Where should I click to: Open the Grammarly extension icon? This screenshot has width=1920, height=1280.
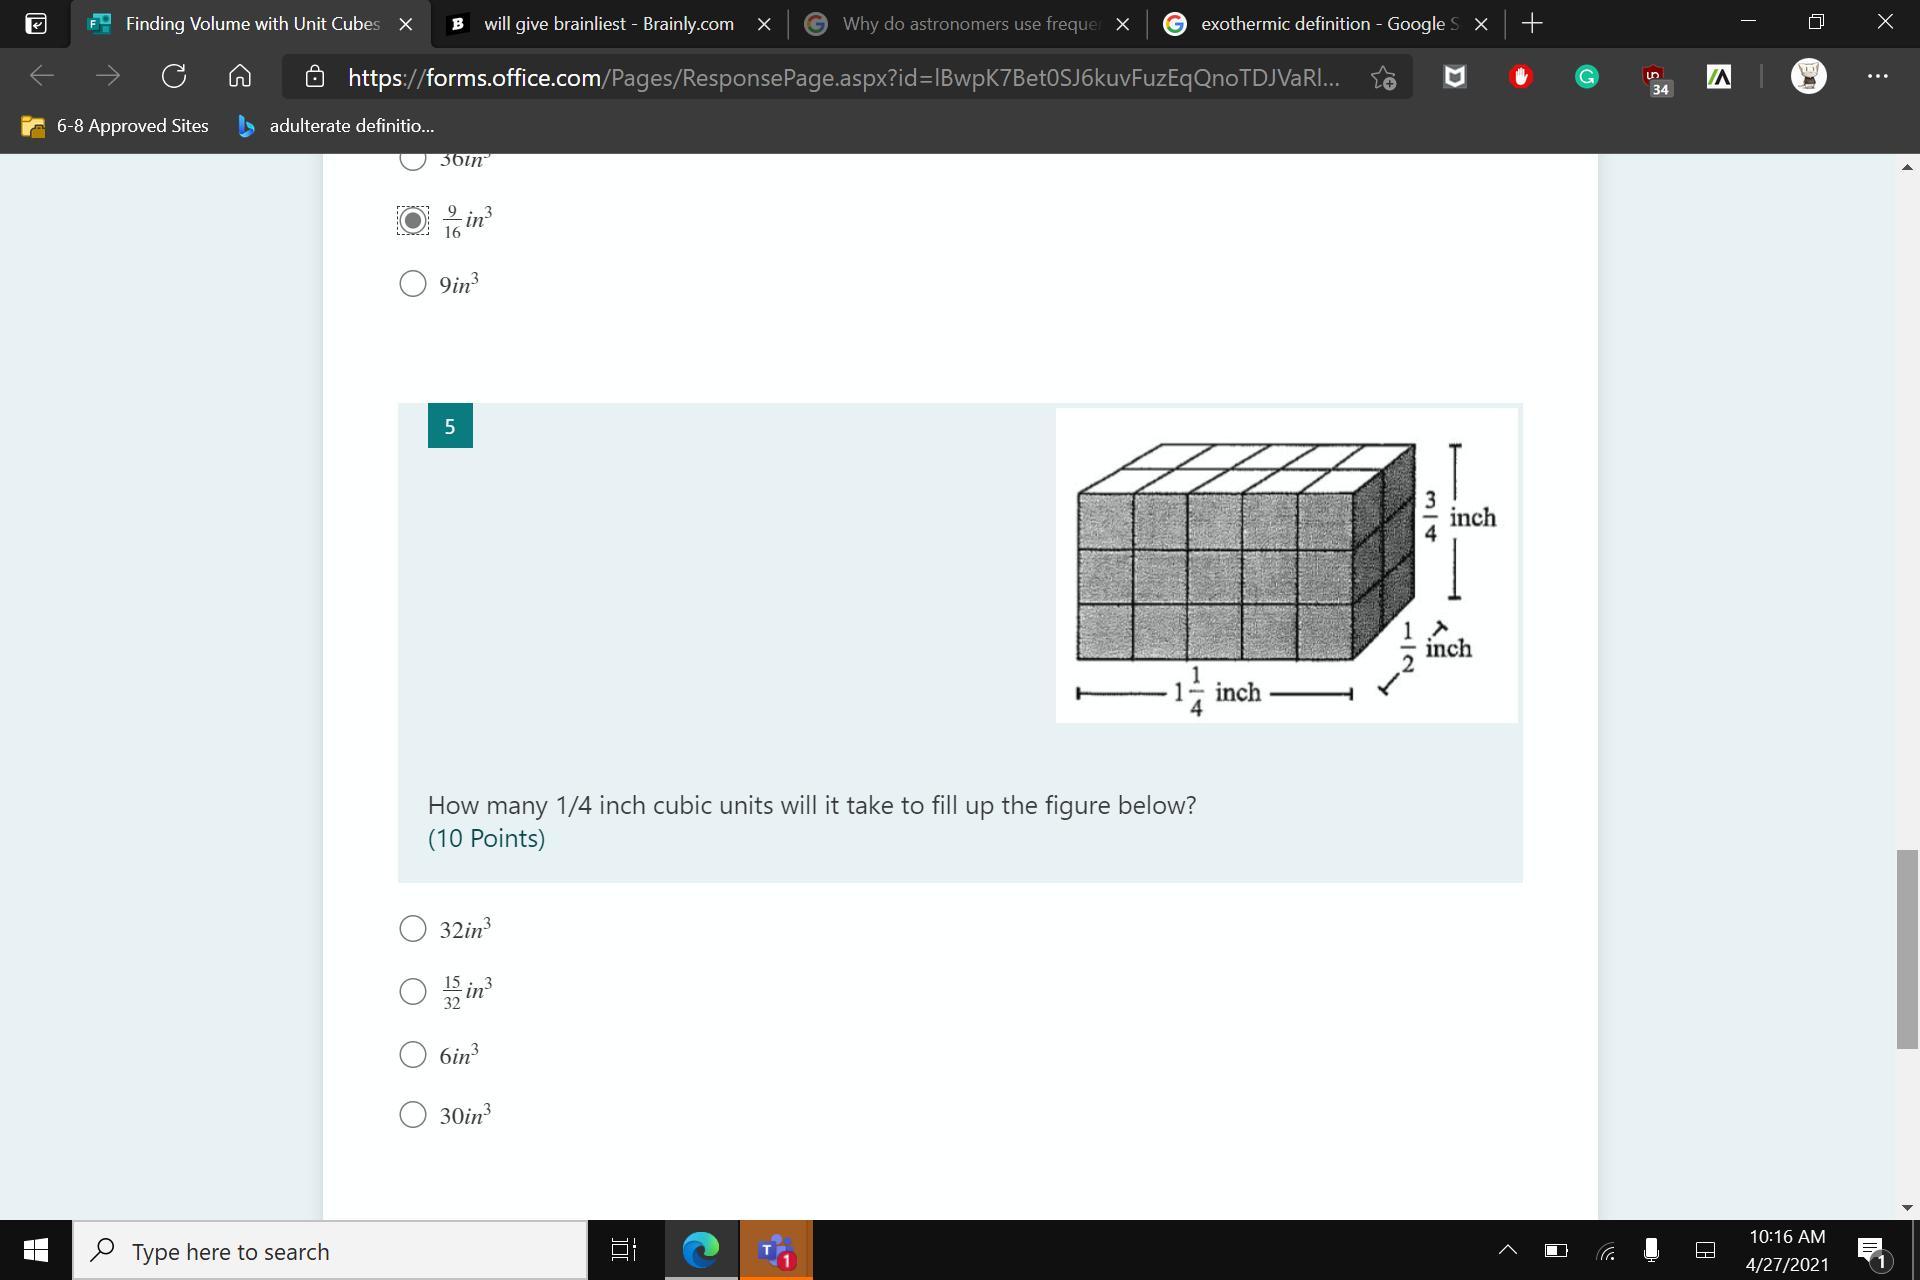pyautogui.click(x=1586, y=77)
